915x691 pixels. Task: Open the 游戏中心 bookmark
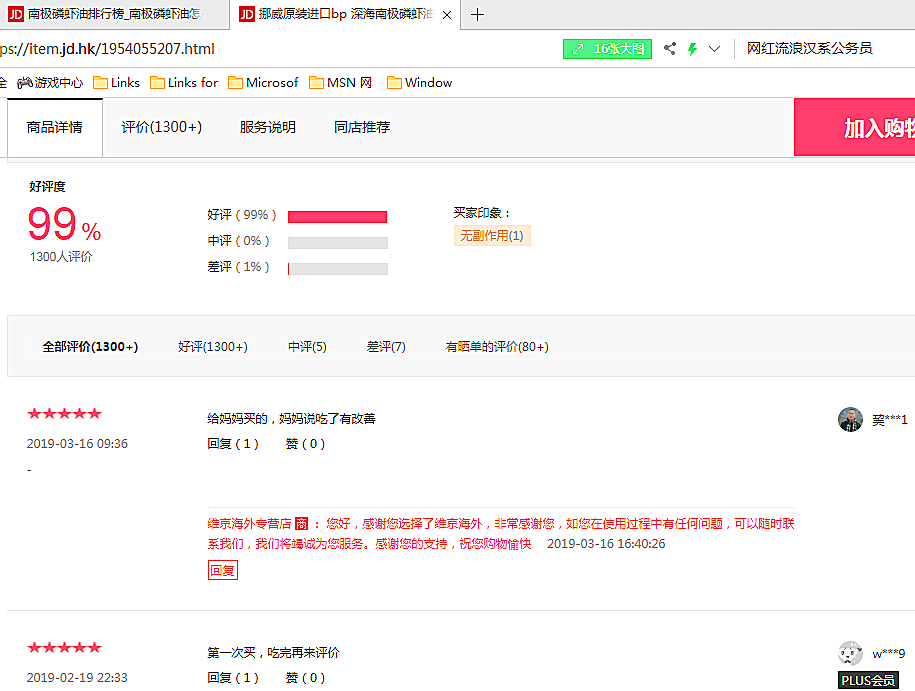[x=50, y=83]
